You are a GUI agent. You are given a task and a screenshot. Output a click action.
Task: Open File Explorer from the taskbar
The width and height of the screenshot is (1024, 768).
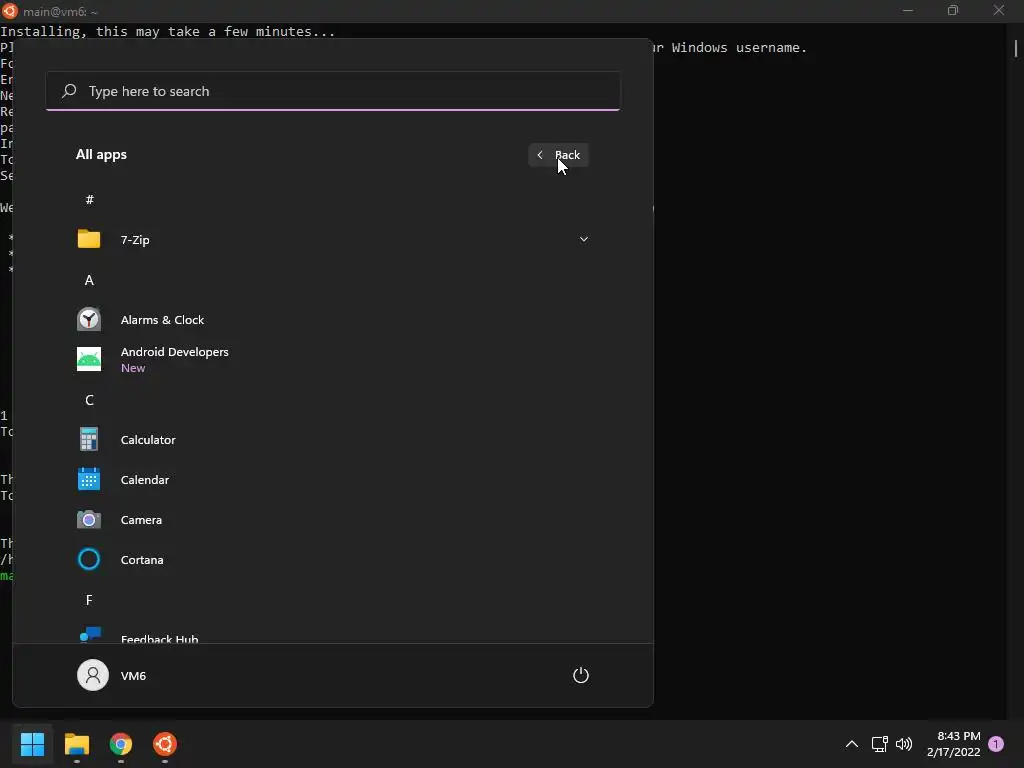[76, 744]
